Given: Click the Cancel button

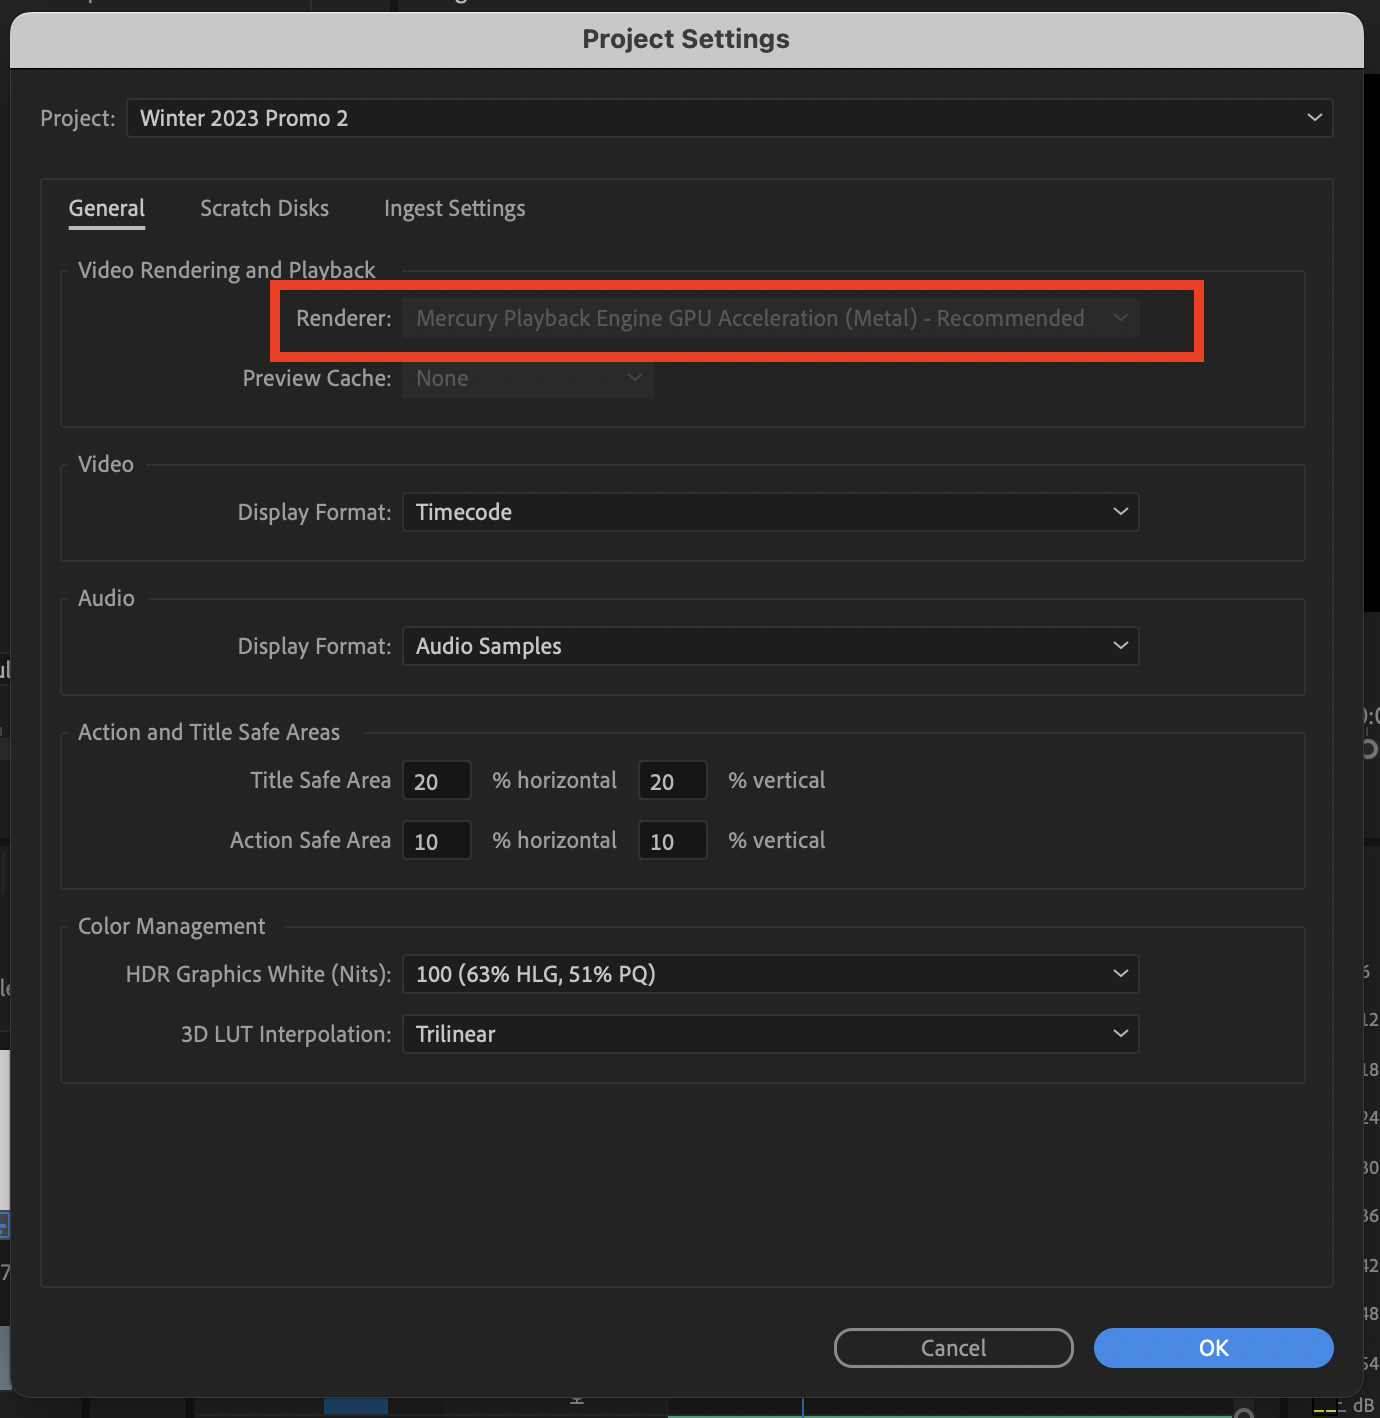Looking at the screenshot, I should (952, 1347).
